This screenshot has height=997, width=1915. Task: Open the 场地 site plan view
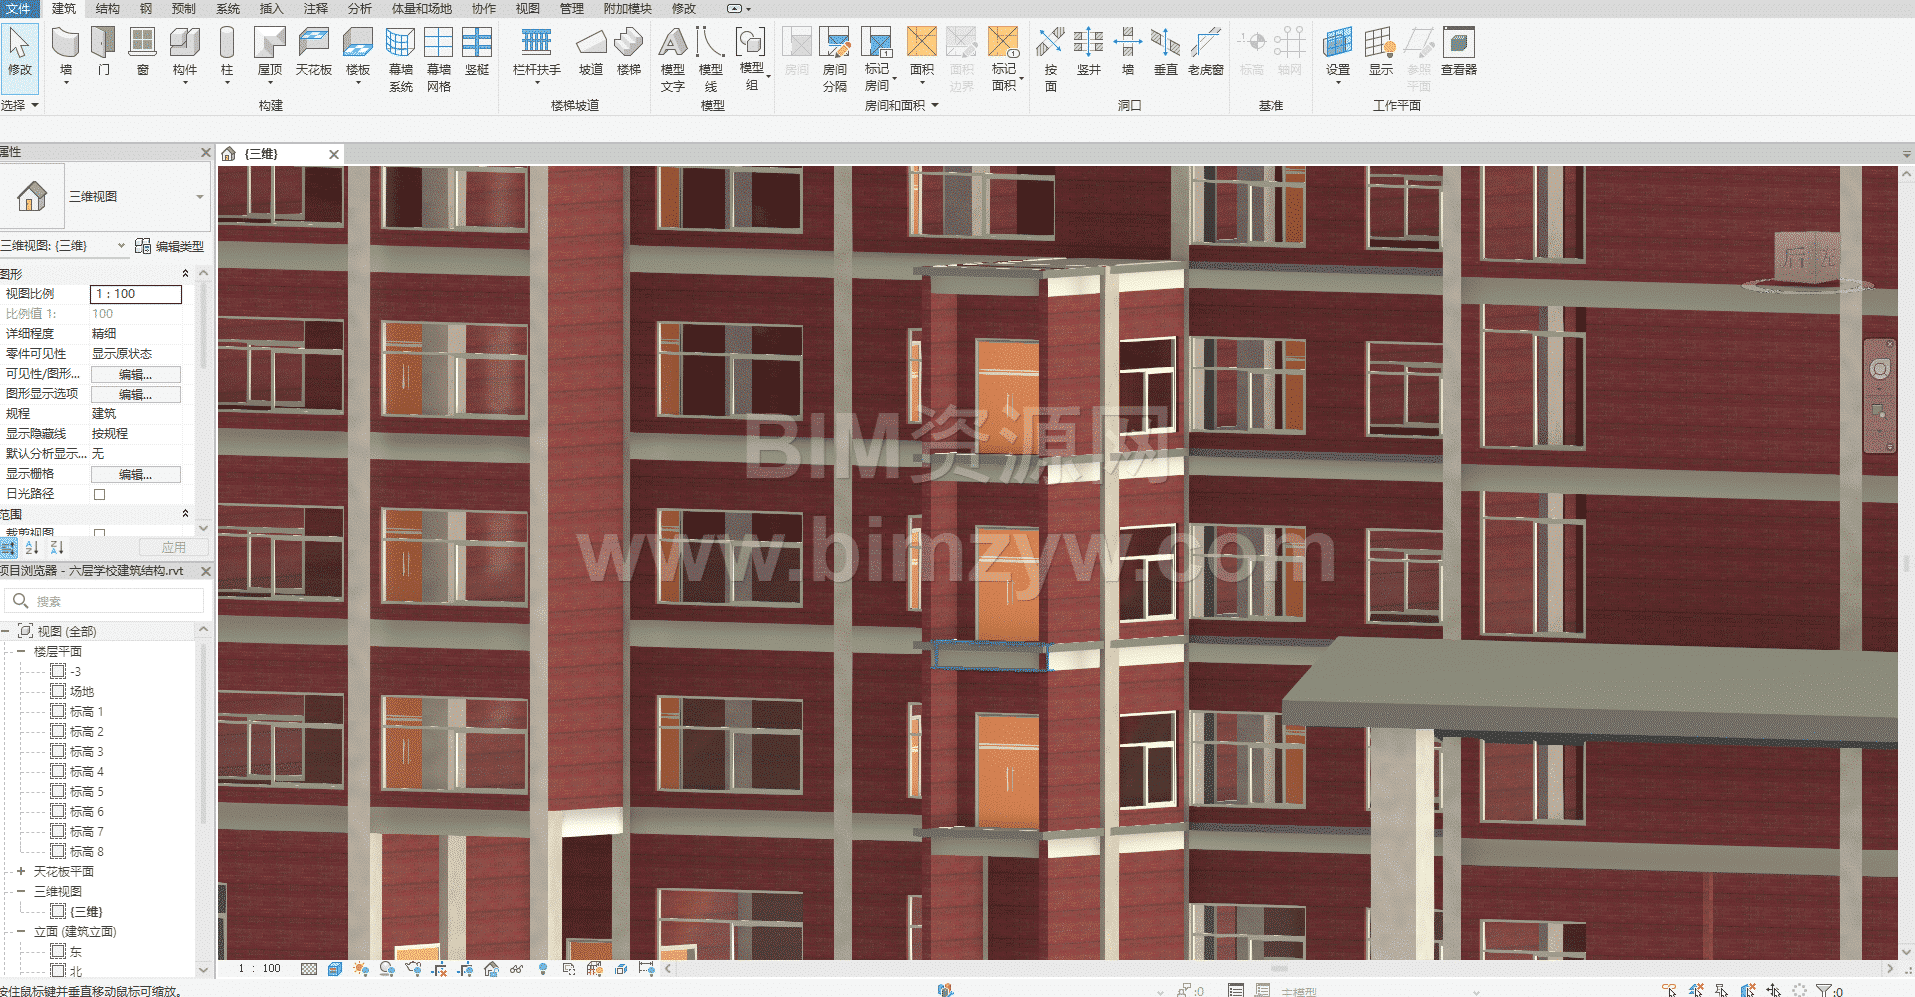click(x=82, y=692)
